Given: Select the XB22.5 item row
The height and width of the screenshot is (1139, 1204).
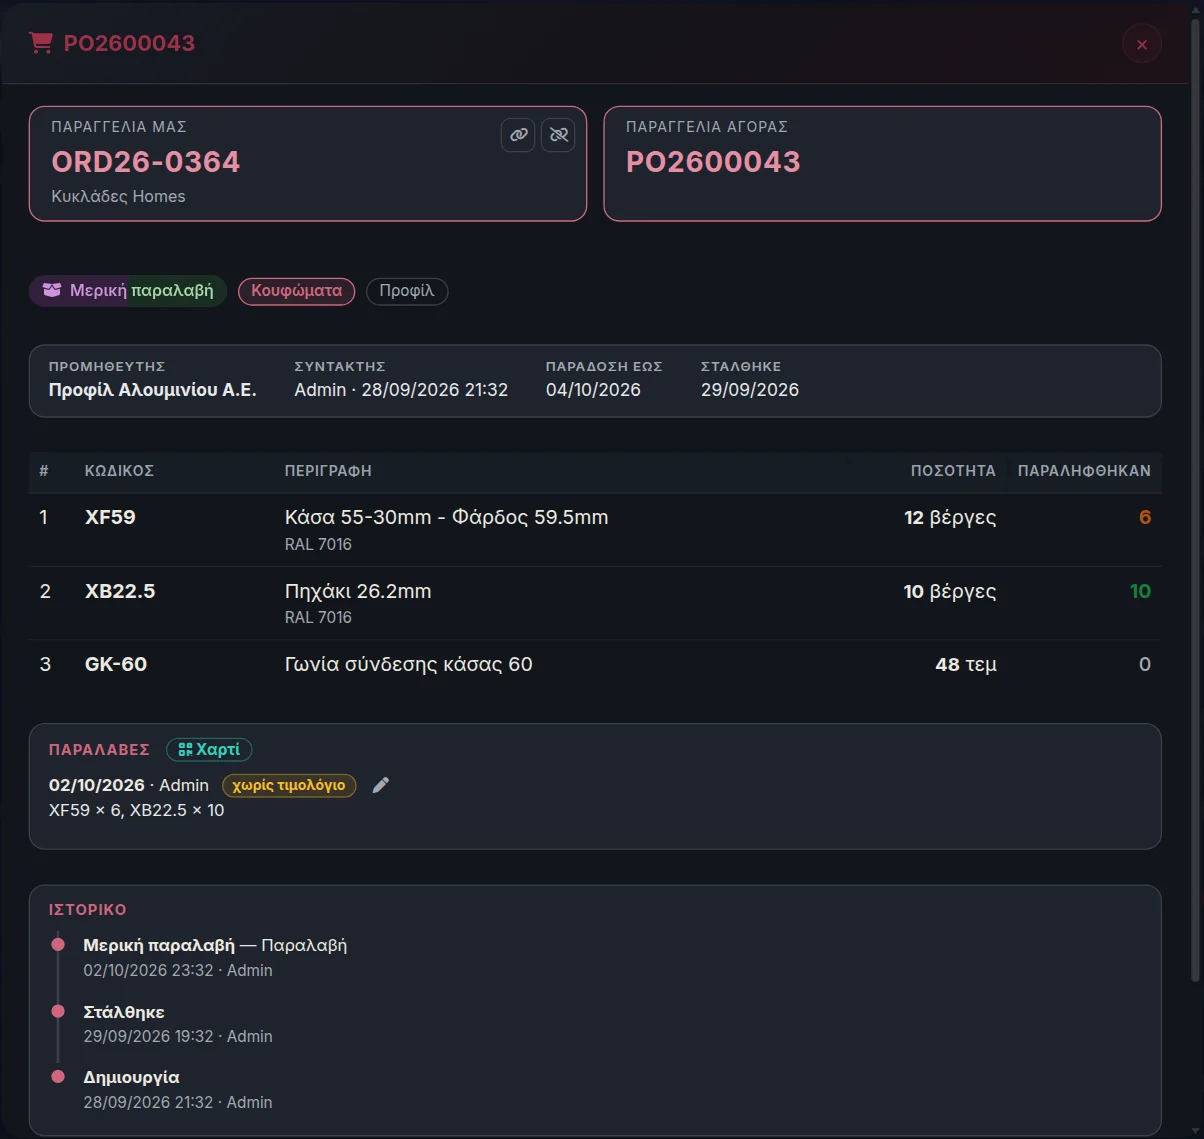Looking at the screenshot, I should pyautogui.click(x=595, y=603).
